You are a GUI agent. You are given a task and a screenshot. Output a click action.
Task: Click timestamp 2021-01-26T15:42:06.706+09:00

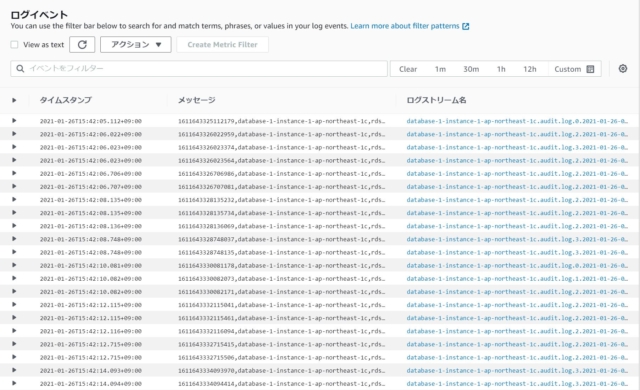point(91,173)
